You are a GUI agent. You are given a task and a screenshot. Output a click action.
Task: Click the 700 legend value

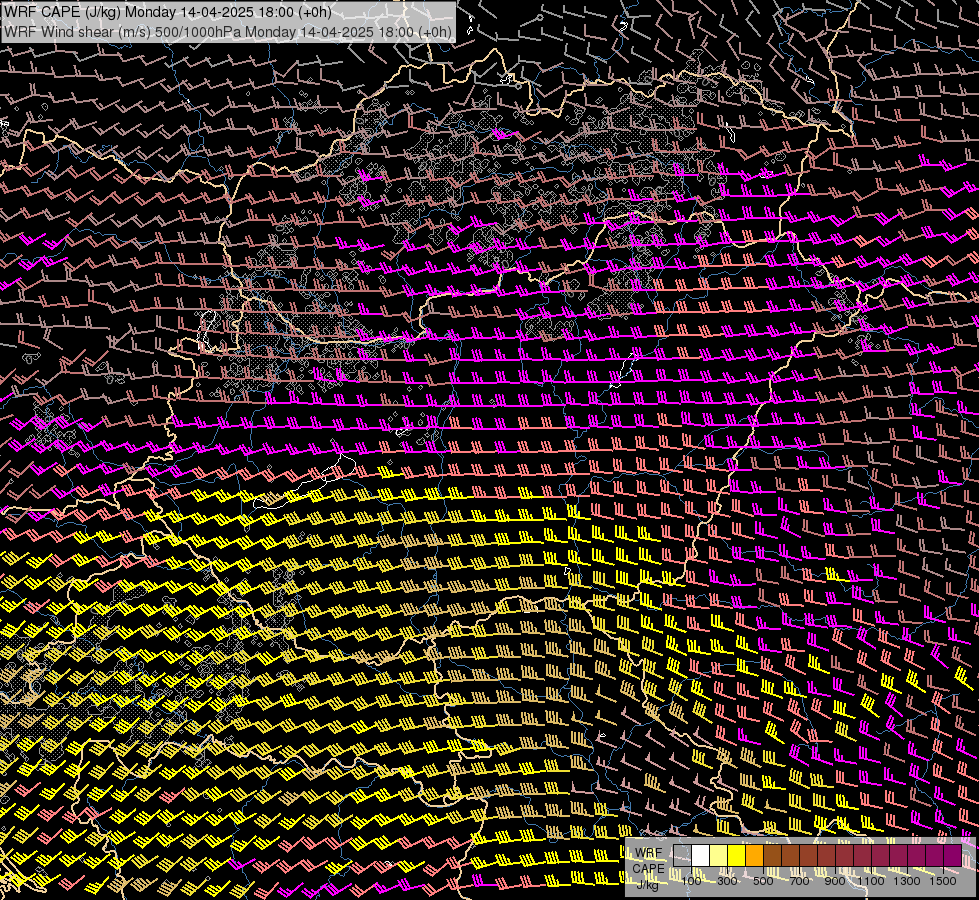799,881
